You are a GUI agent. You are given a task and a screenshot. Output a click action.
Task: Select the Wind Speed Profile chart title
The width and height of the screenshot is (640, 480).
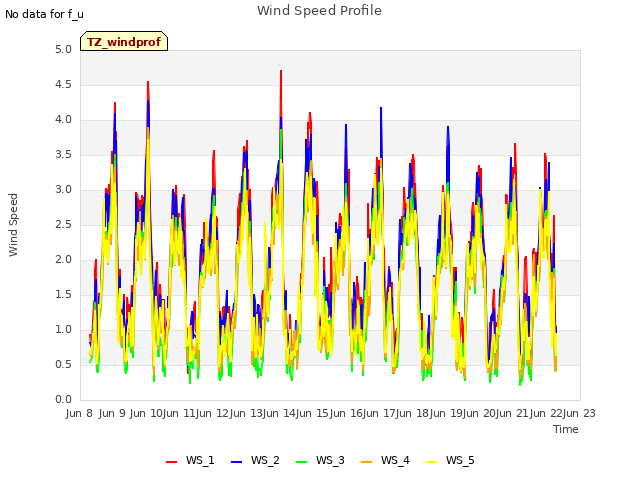[320, 11]
